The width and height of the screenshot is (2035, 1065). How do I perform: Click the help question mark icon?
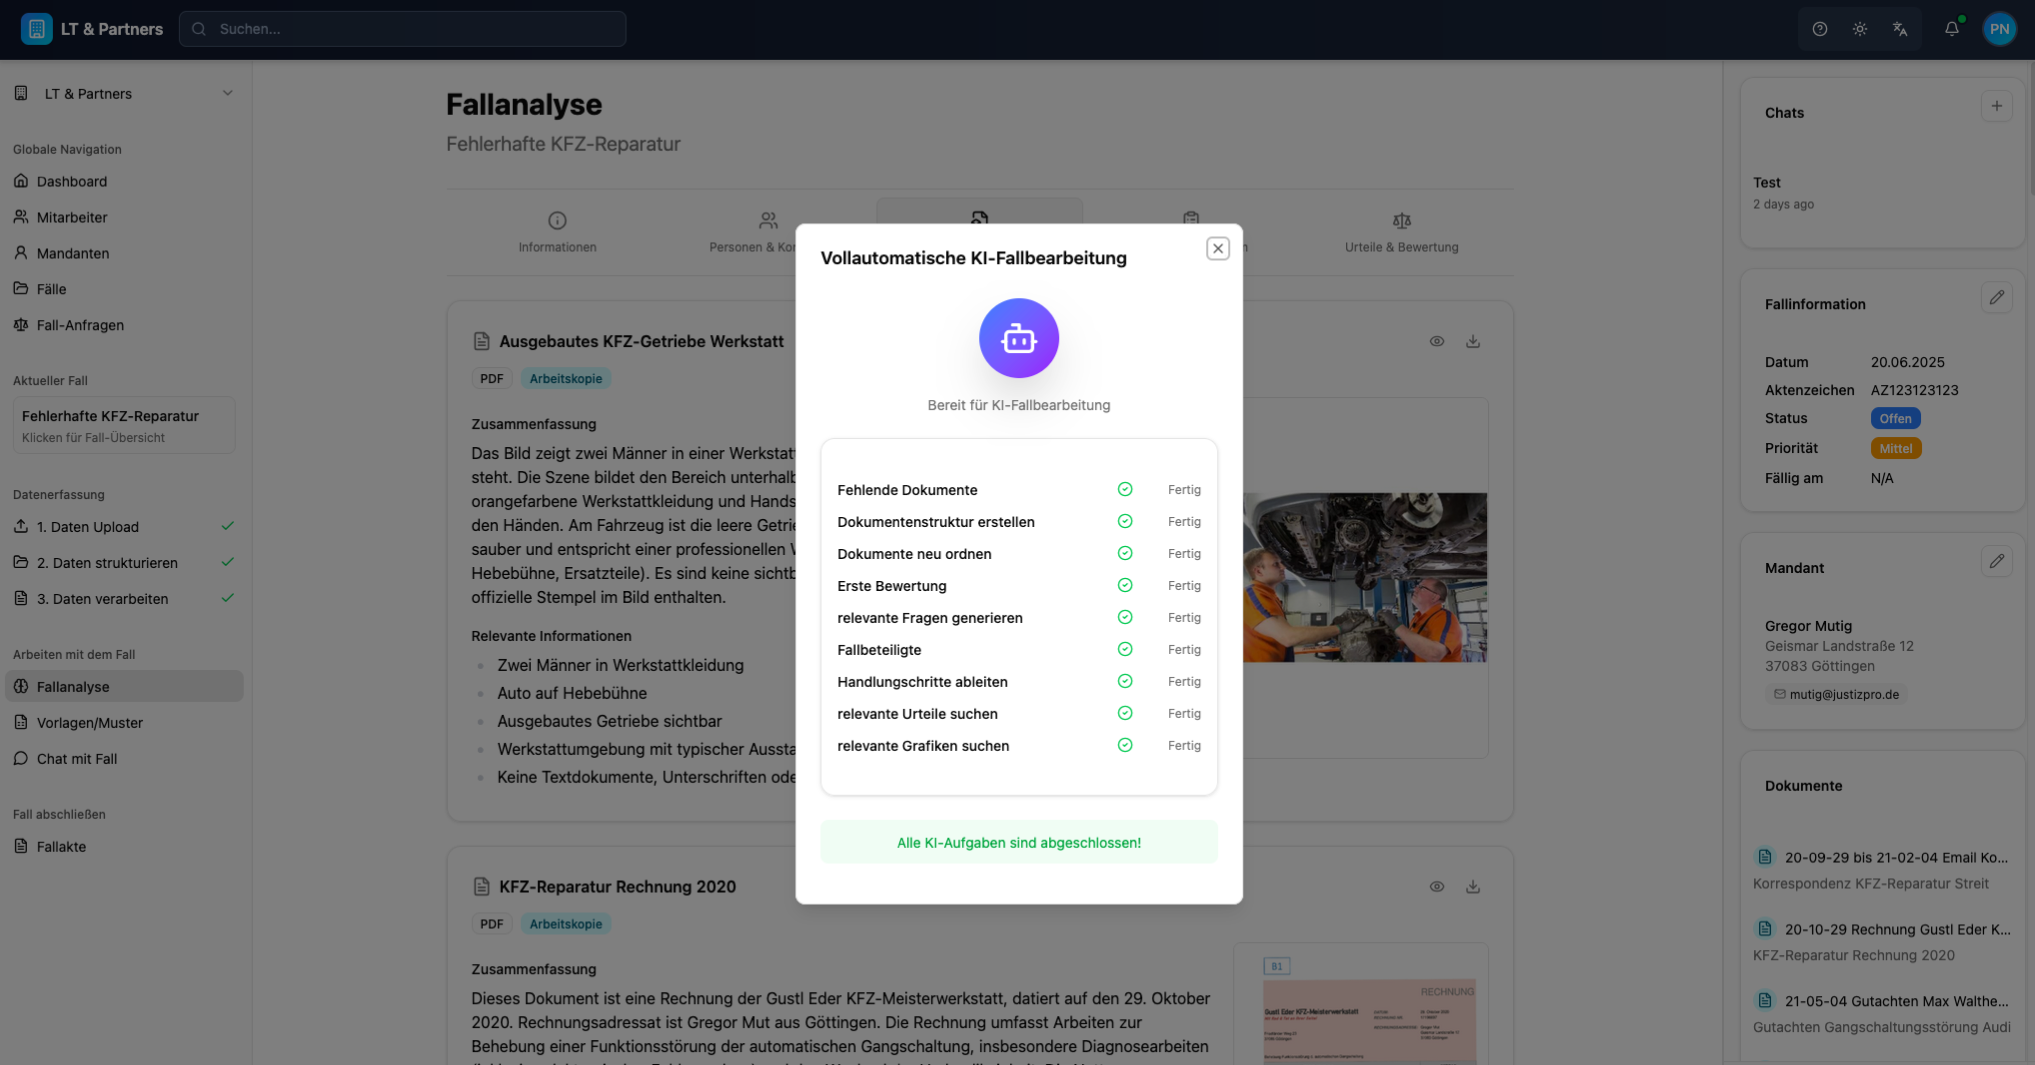pos(1819,29)
